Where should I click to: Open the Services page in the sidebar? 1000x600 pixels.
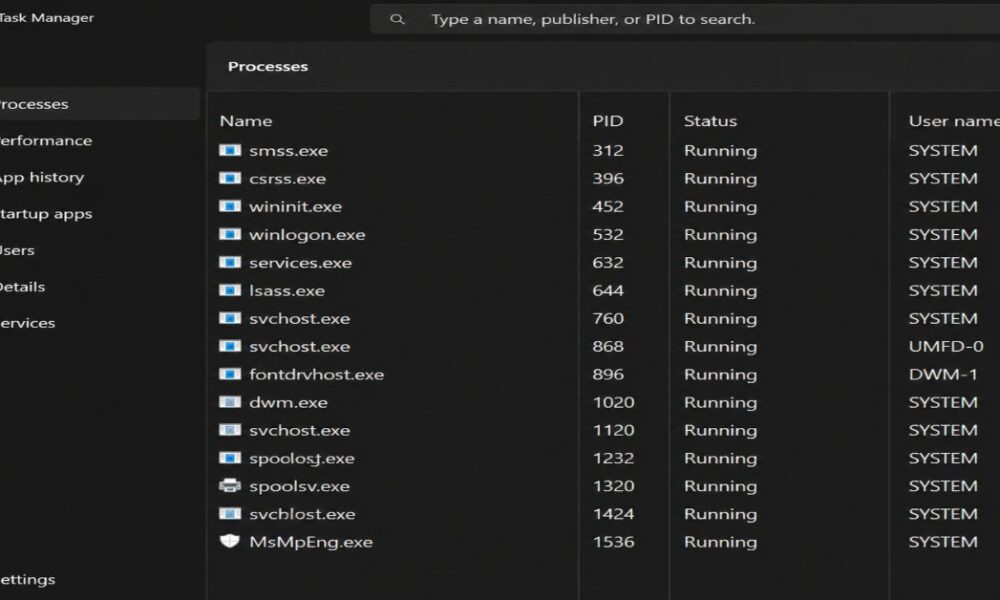pos(27,323)
